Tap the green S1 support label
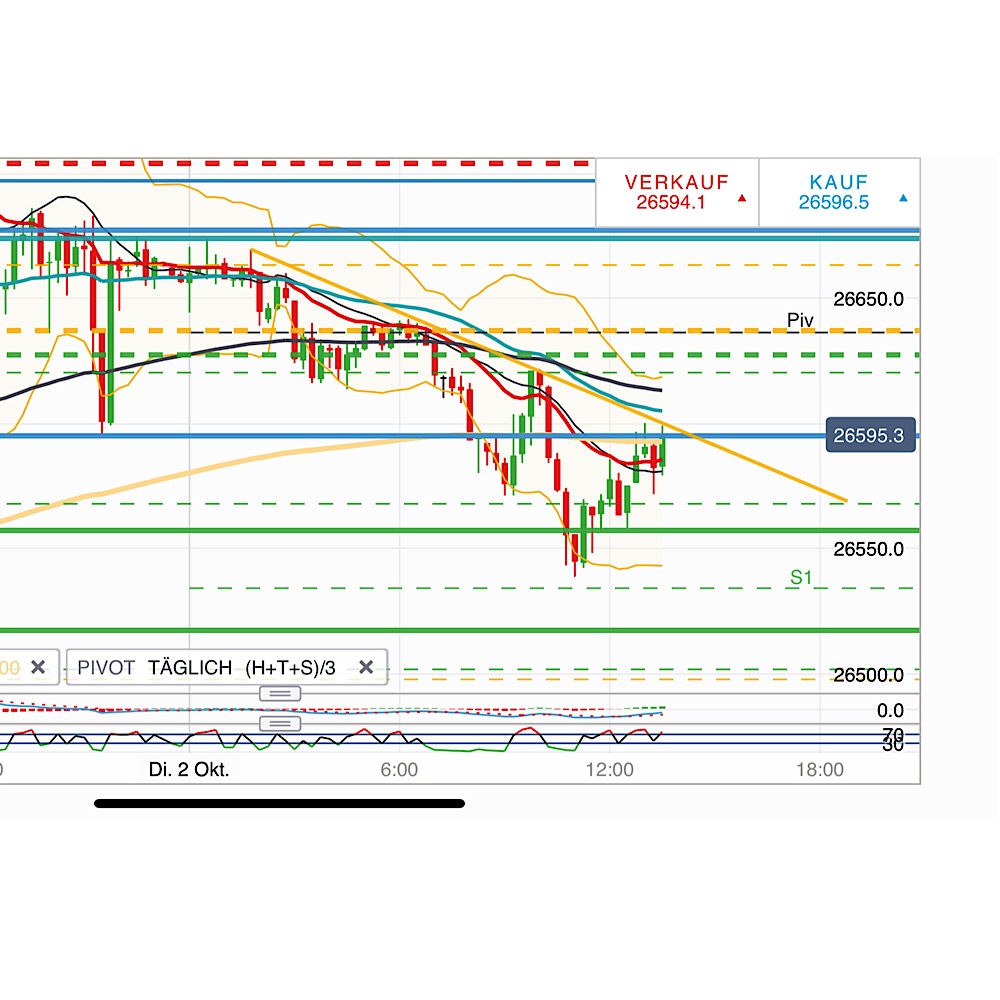1000x1000 pixels. (799, 578)
